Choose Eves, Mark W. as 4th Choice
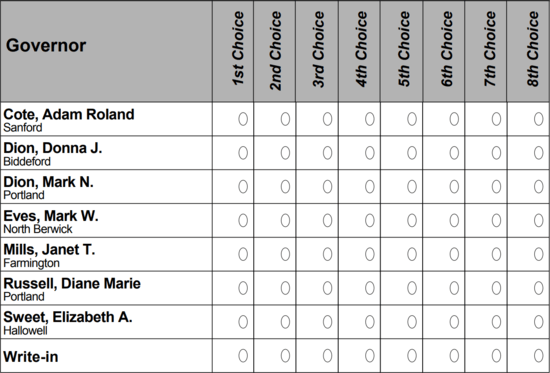Screen dimensions: 550x373 (x=370, y=220)
